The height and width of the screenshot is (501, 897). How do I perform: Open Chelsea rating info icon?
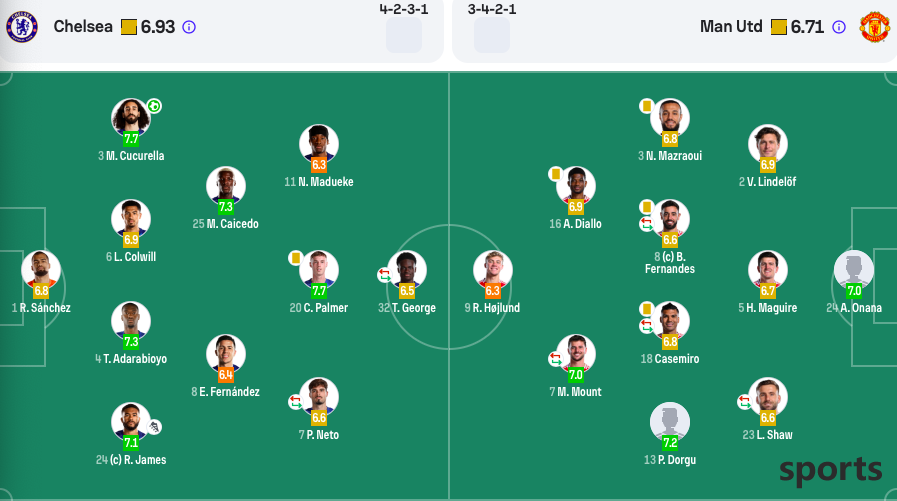point(189,27)
